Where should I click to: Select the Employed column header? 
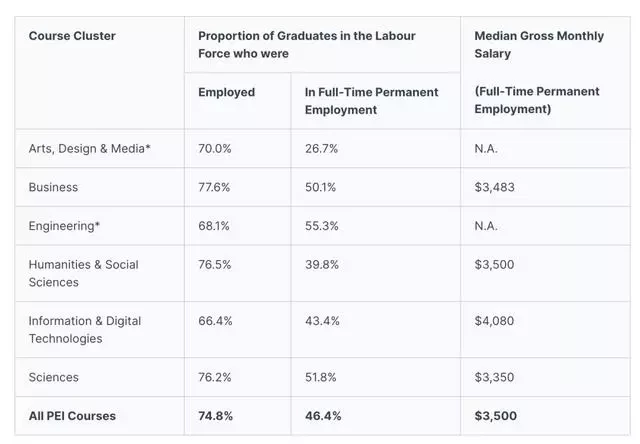(x=227, y=92)
